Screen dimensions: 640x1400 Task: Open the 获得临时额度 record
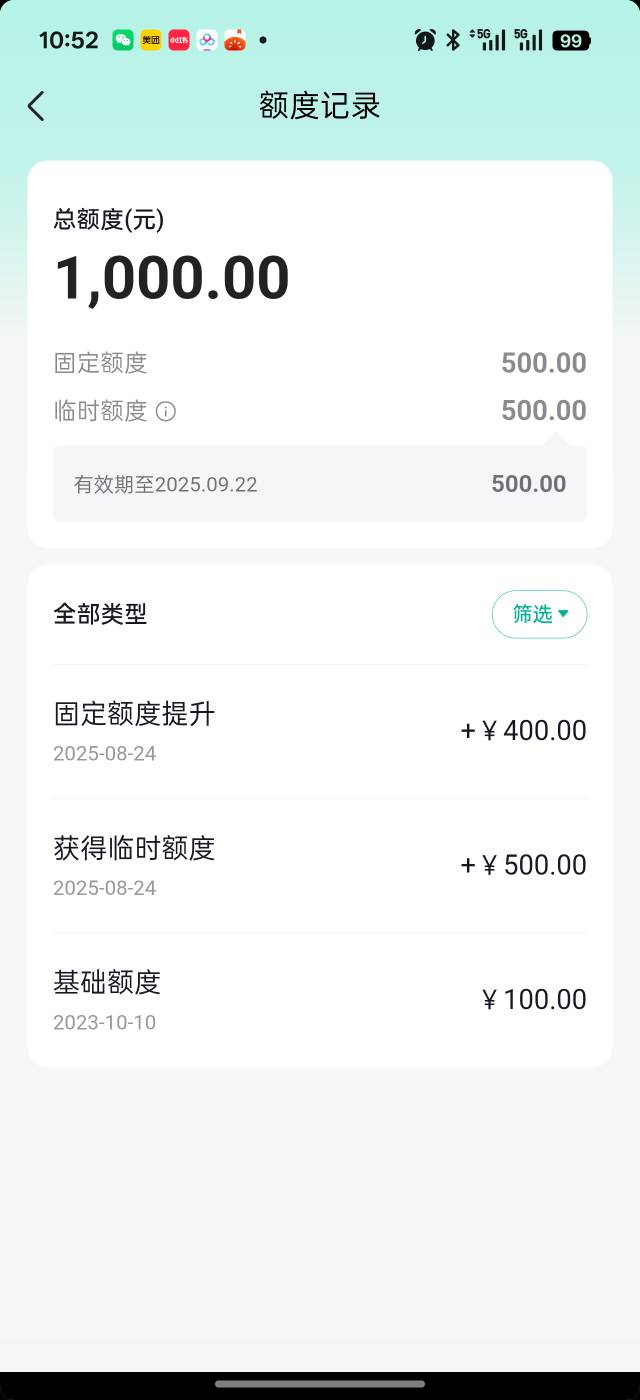click(320, 866)
